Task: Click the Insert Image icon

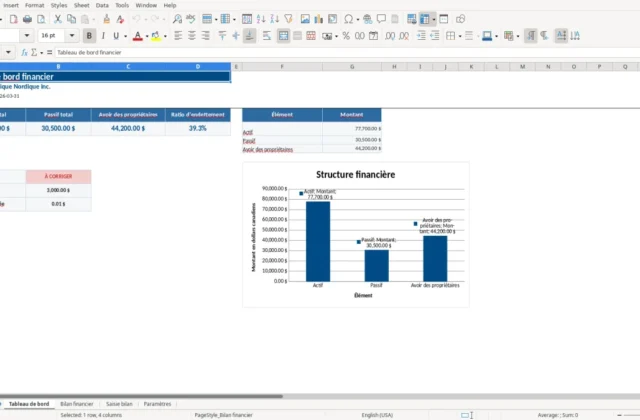Action: coord(305,19)
